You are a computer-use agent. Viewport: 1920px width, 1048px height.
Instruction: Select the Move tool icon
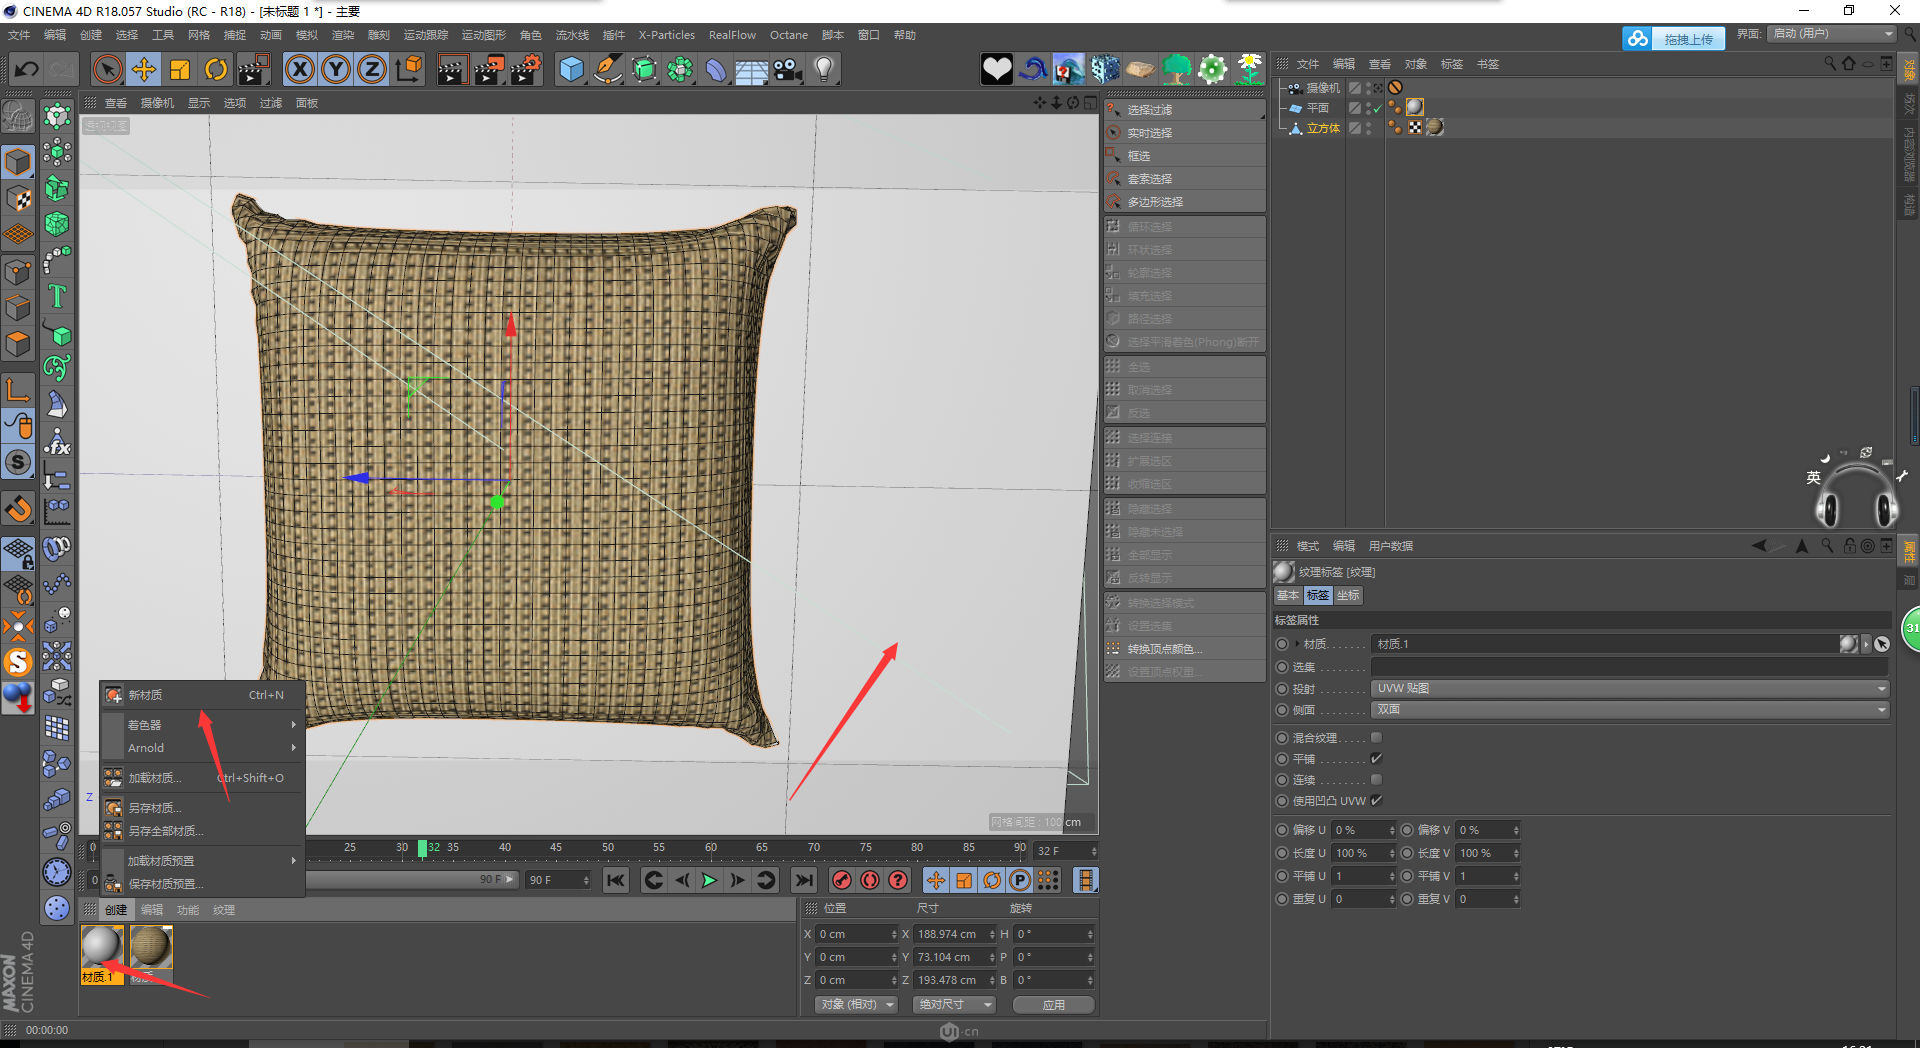point(144,70)
